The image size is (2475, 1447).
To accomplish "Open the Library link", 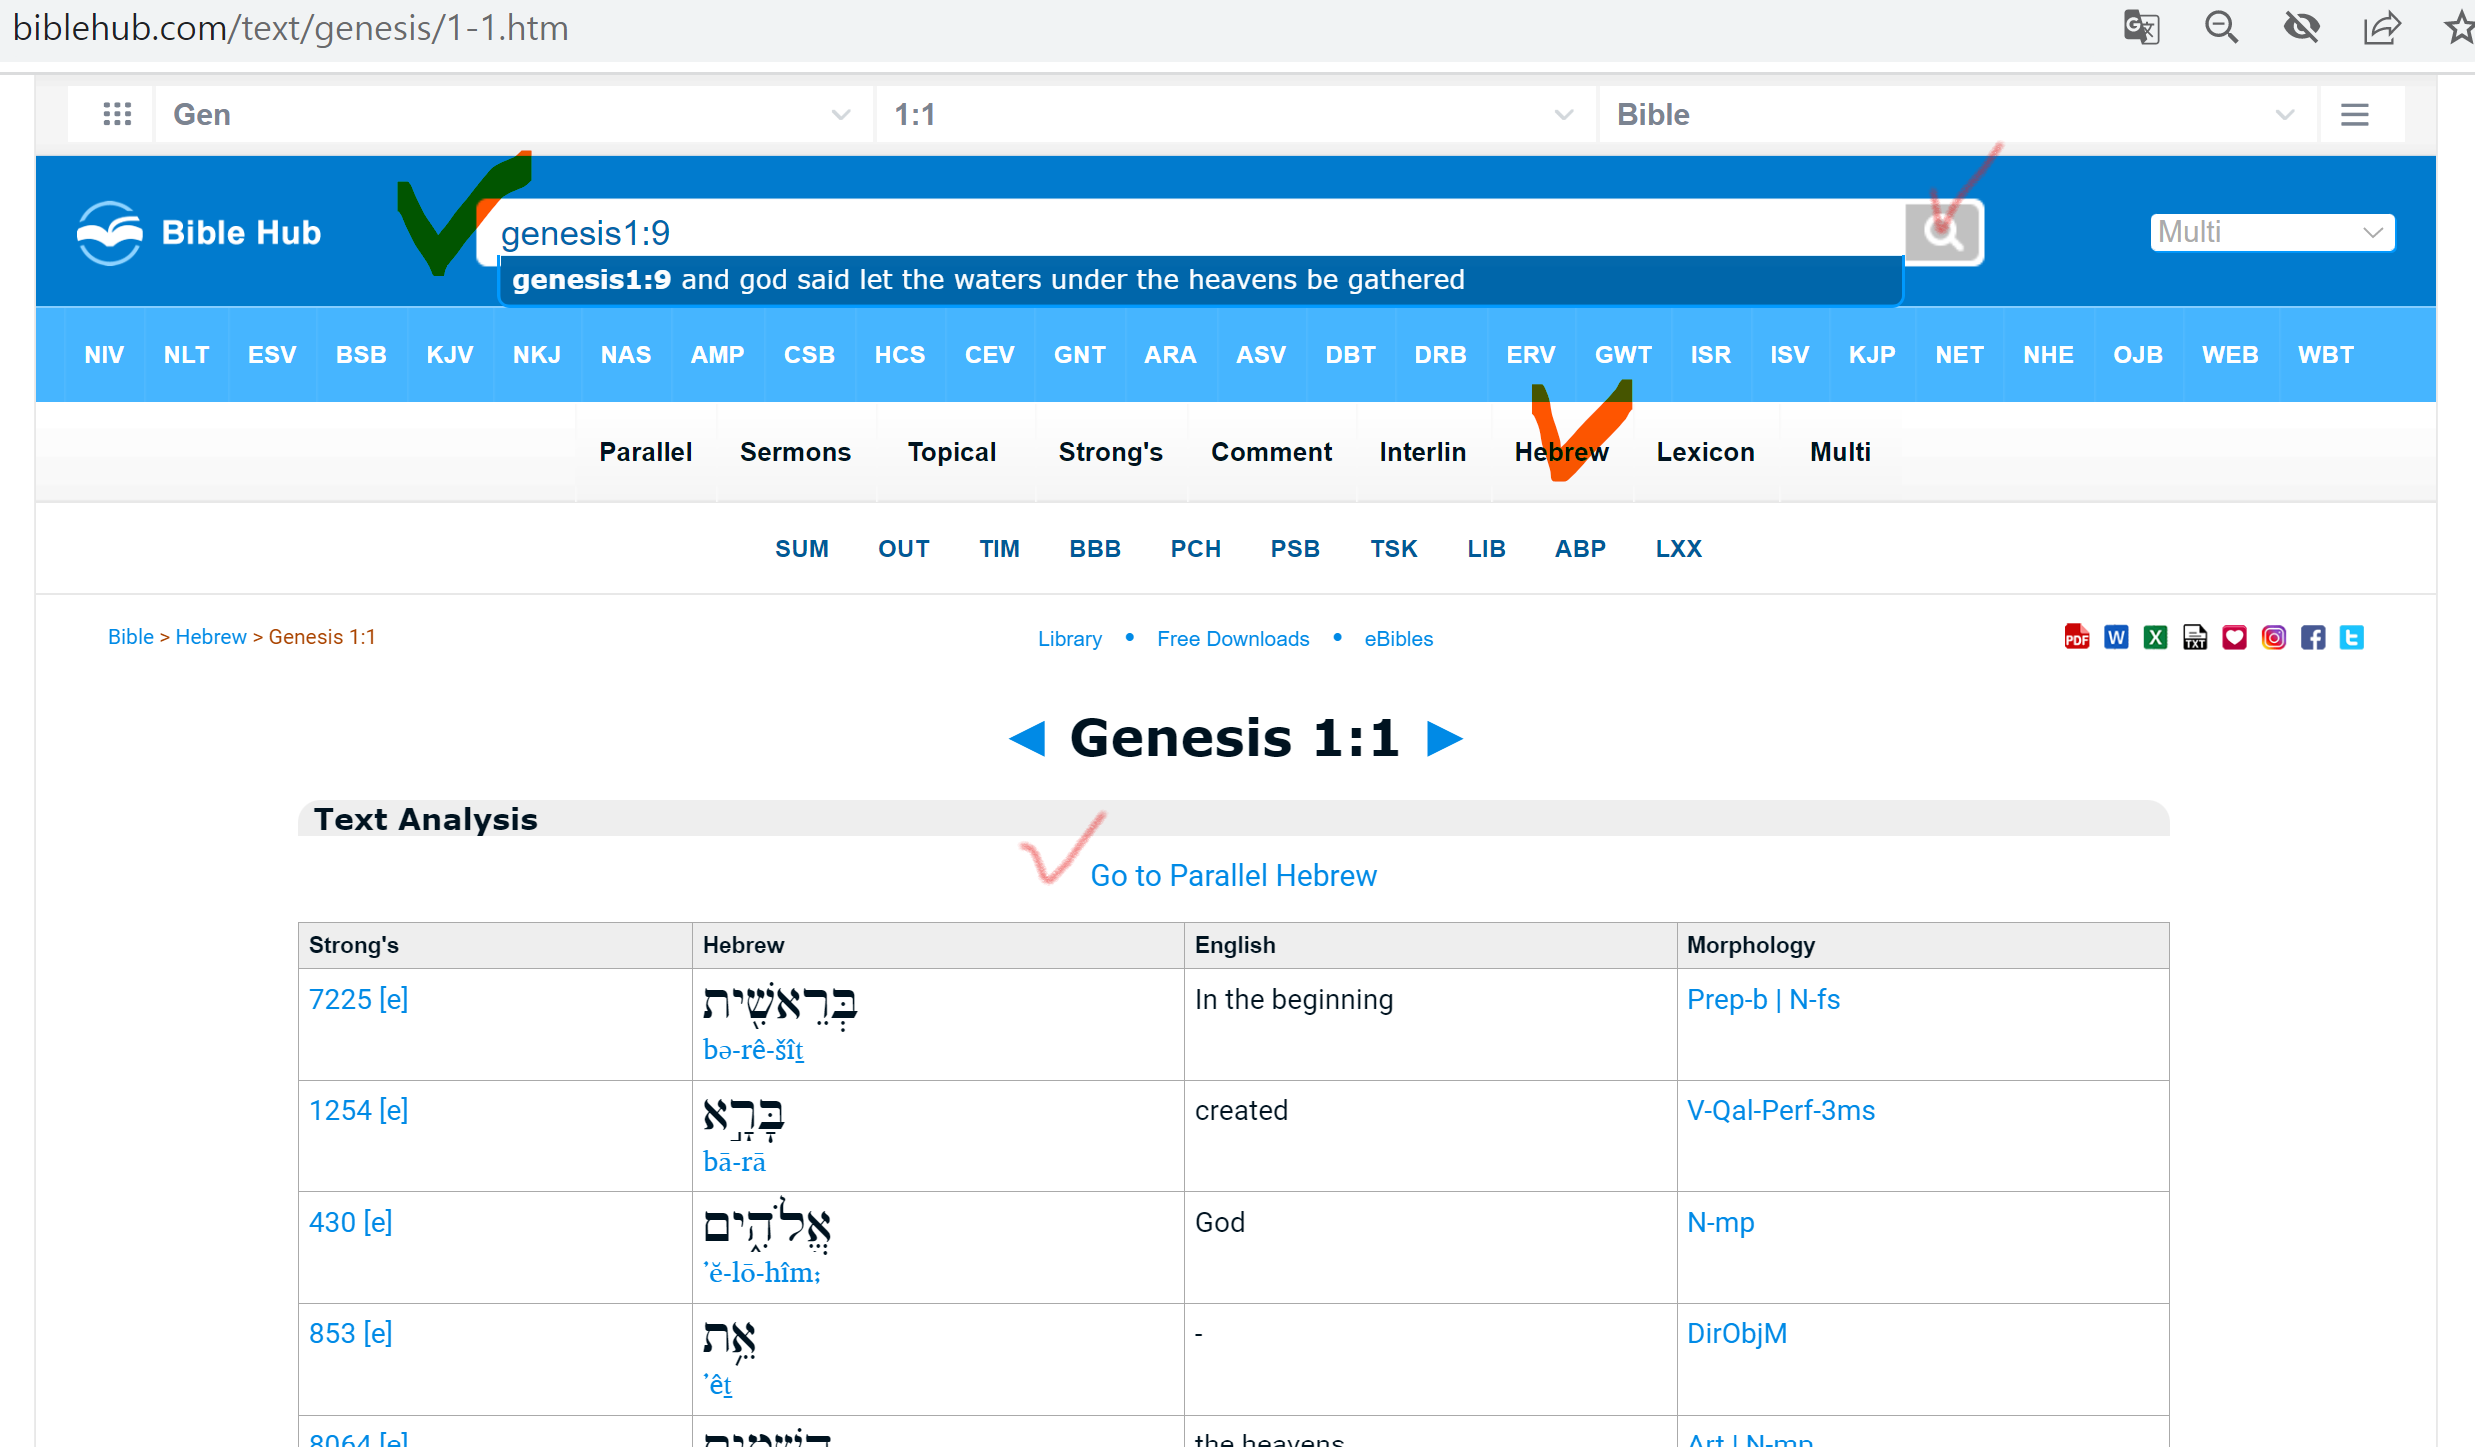I will (1070, 639).
